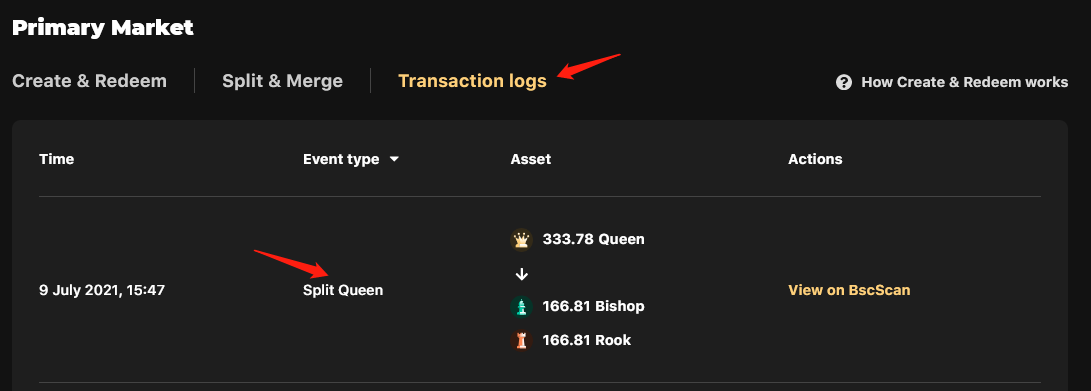Click the white down arrow under Queen

click(522, 274)
